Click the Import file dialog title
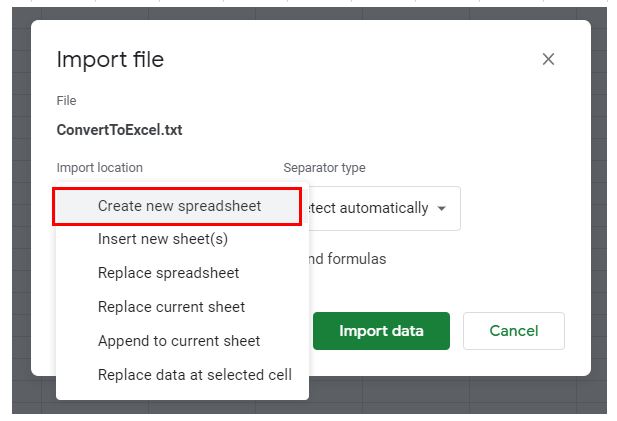The image size is (617, 421). pyautogui.click(x=110, y=59)
